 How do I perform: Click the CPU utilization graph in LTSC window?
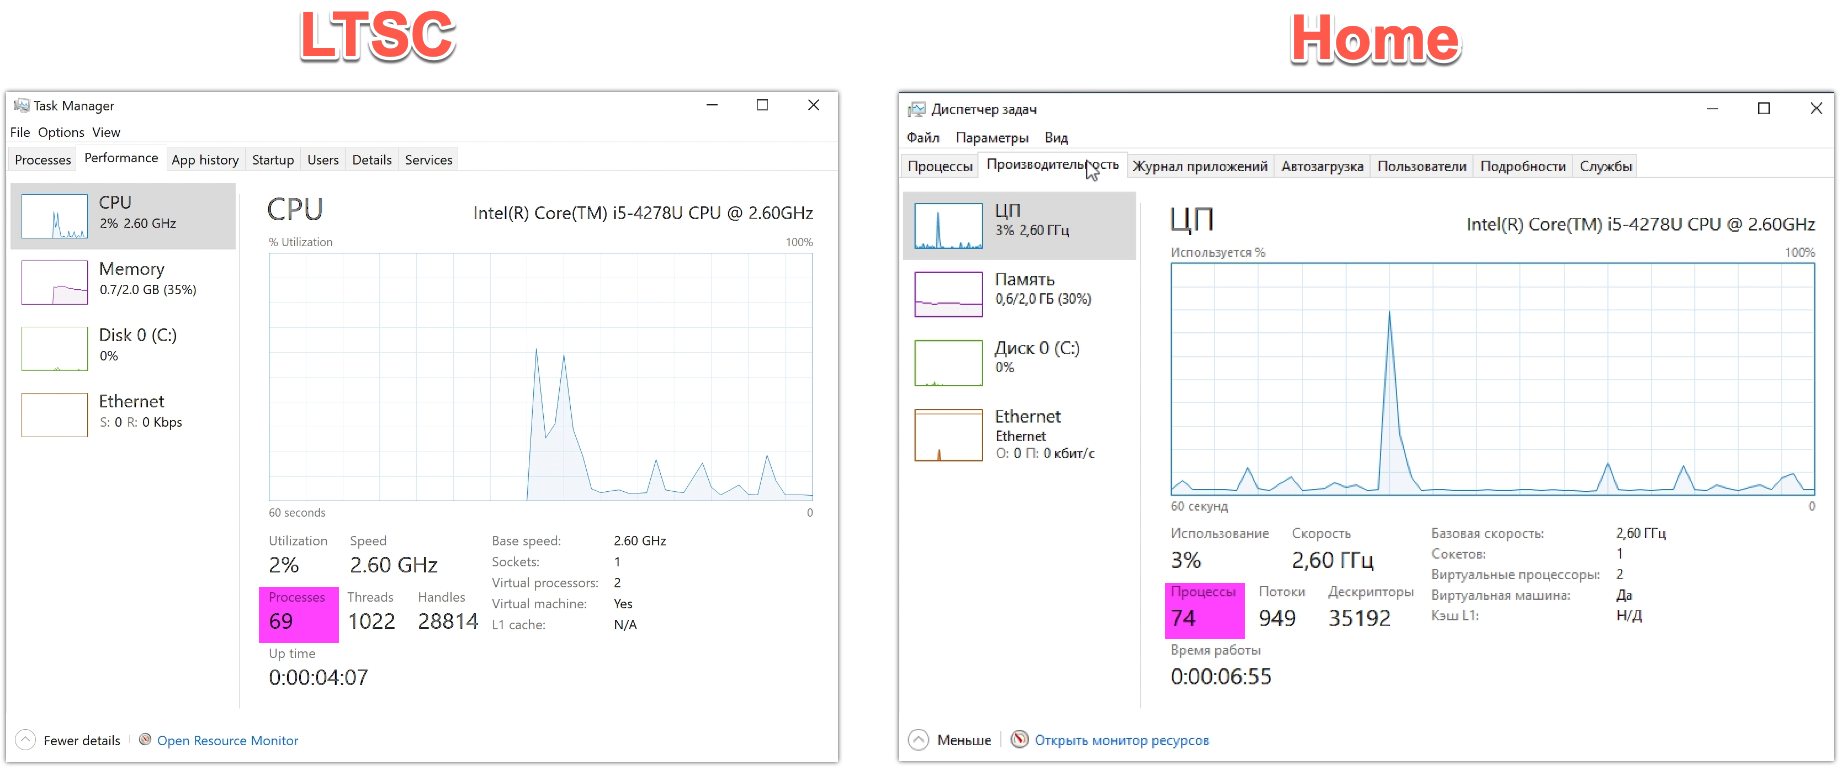click(541, 376)
